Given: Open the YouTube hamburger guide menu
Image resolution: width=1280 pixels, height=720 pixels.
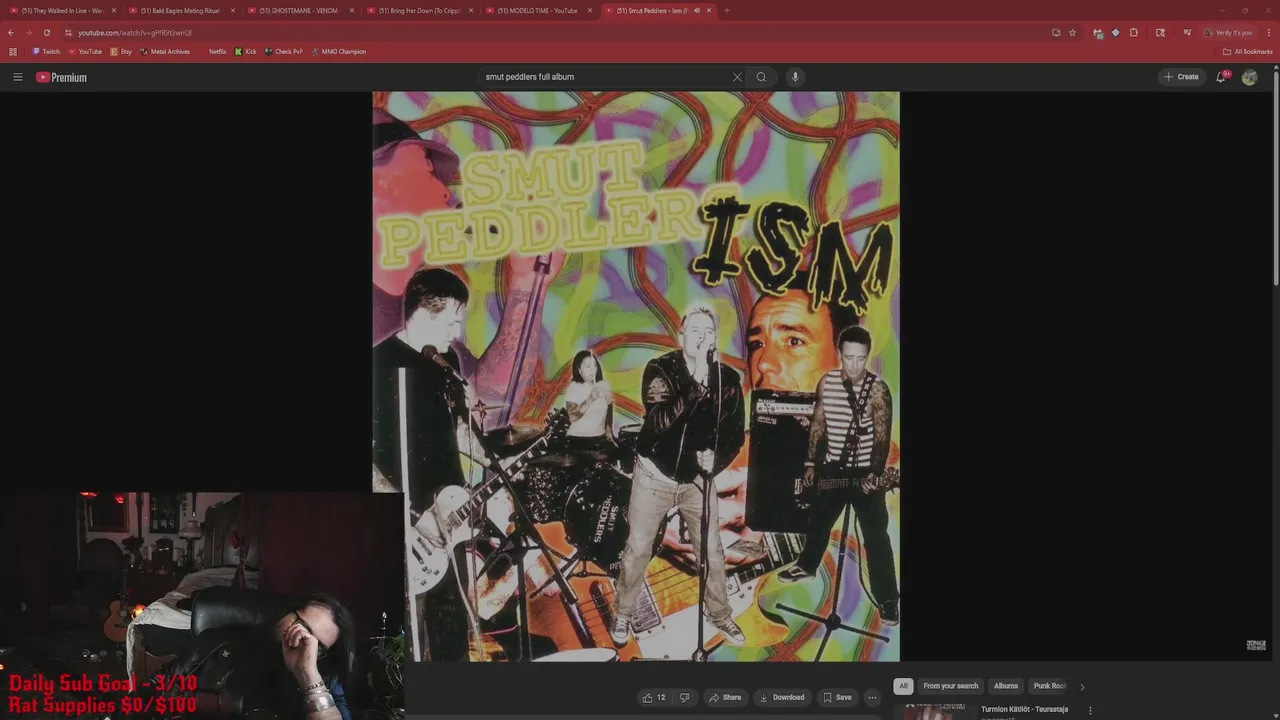Looking at the screenshot, I should (17, 77).
